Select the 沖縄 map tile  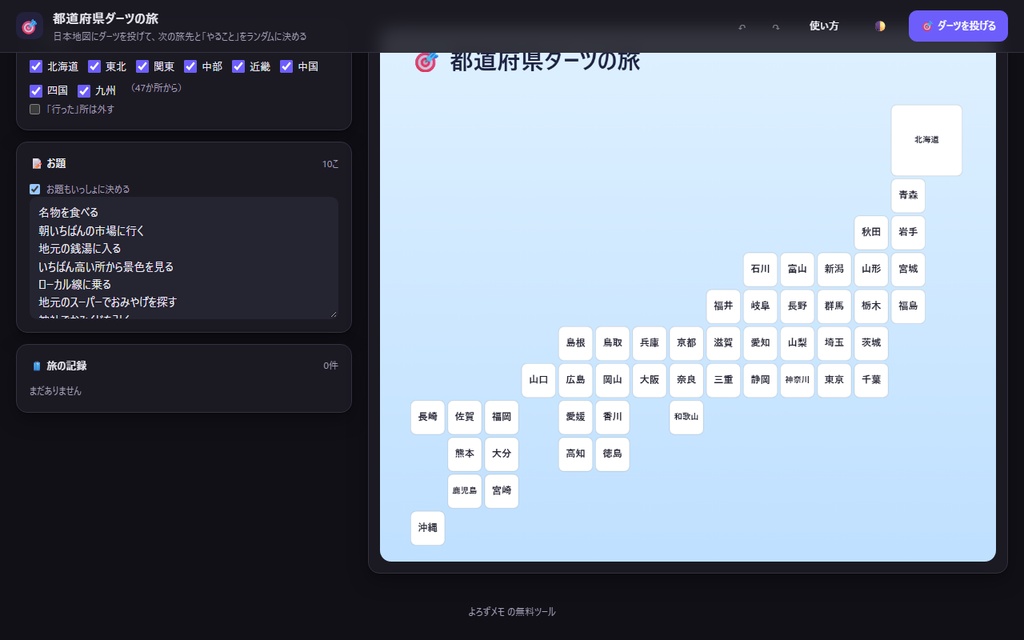click(428, 528)
